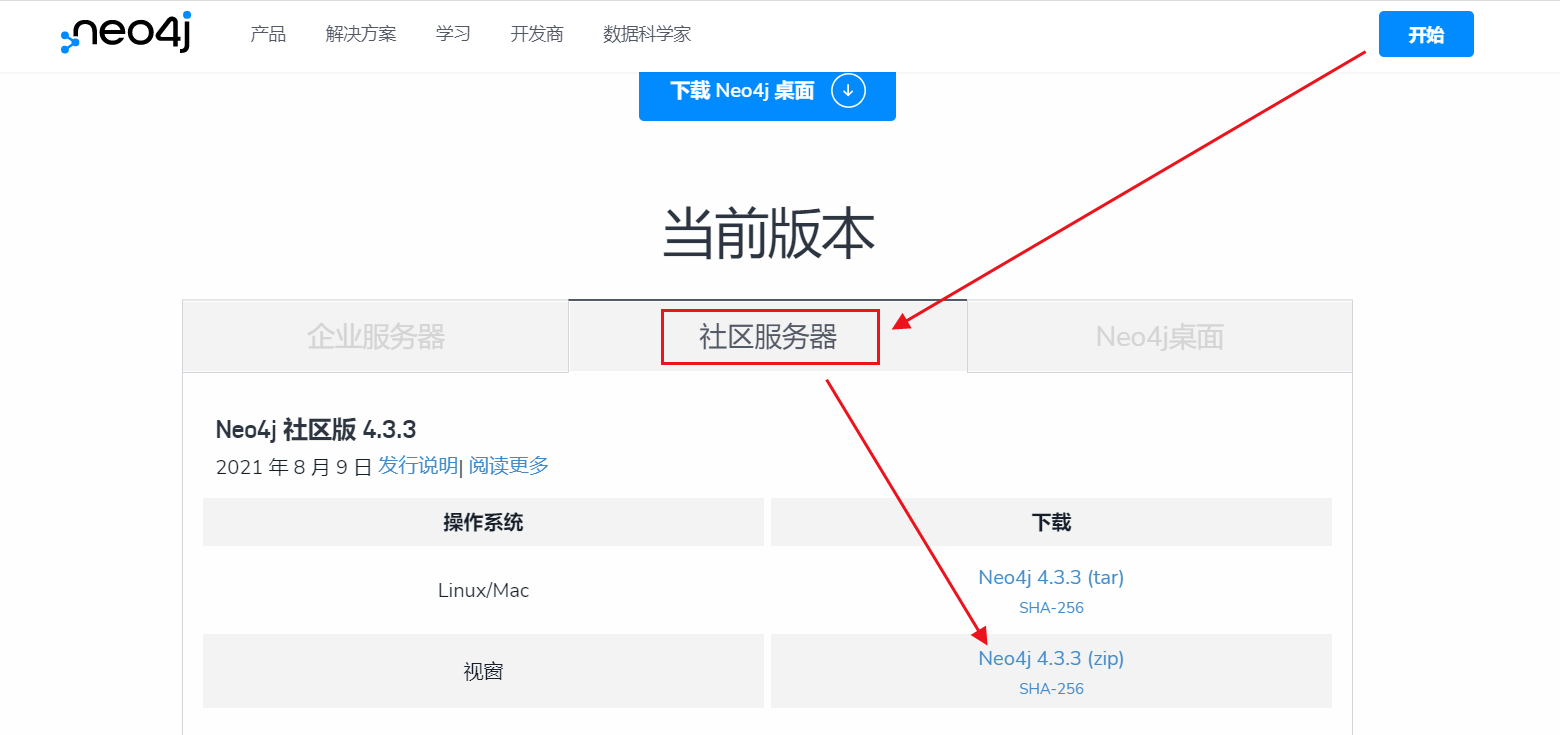
Task: Open the 发行说明 link
Action: tap(417, 465)
